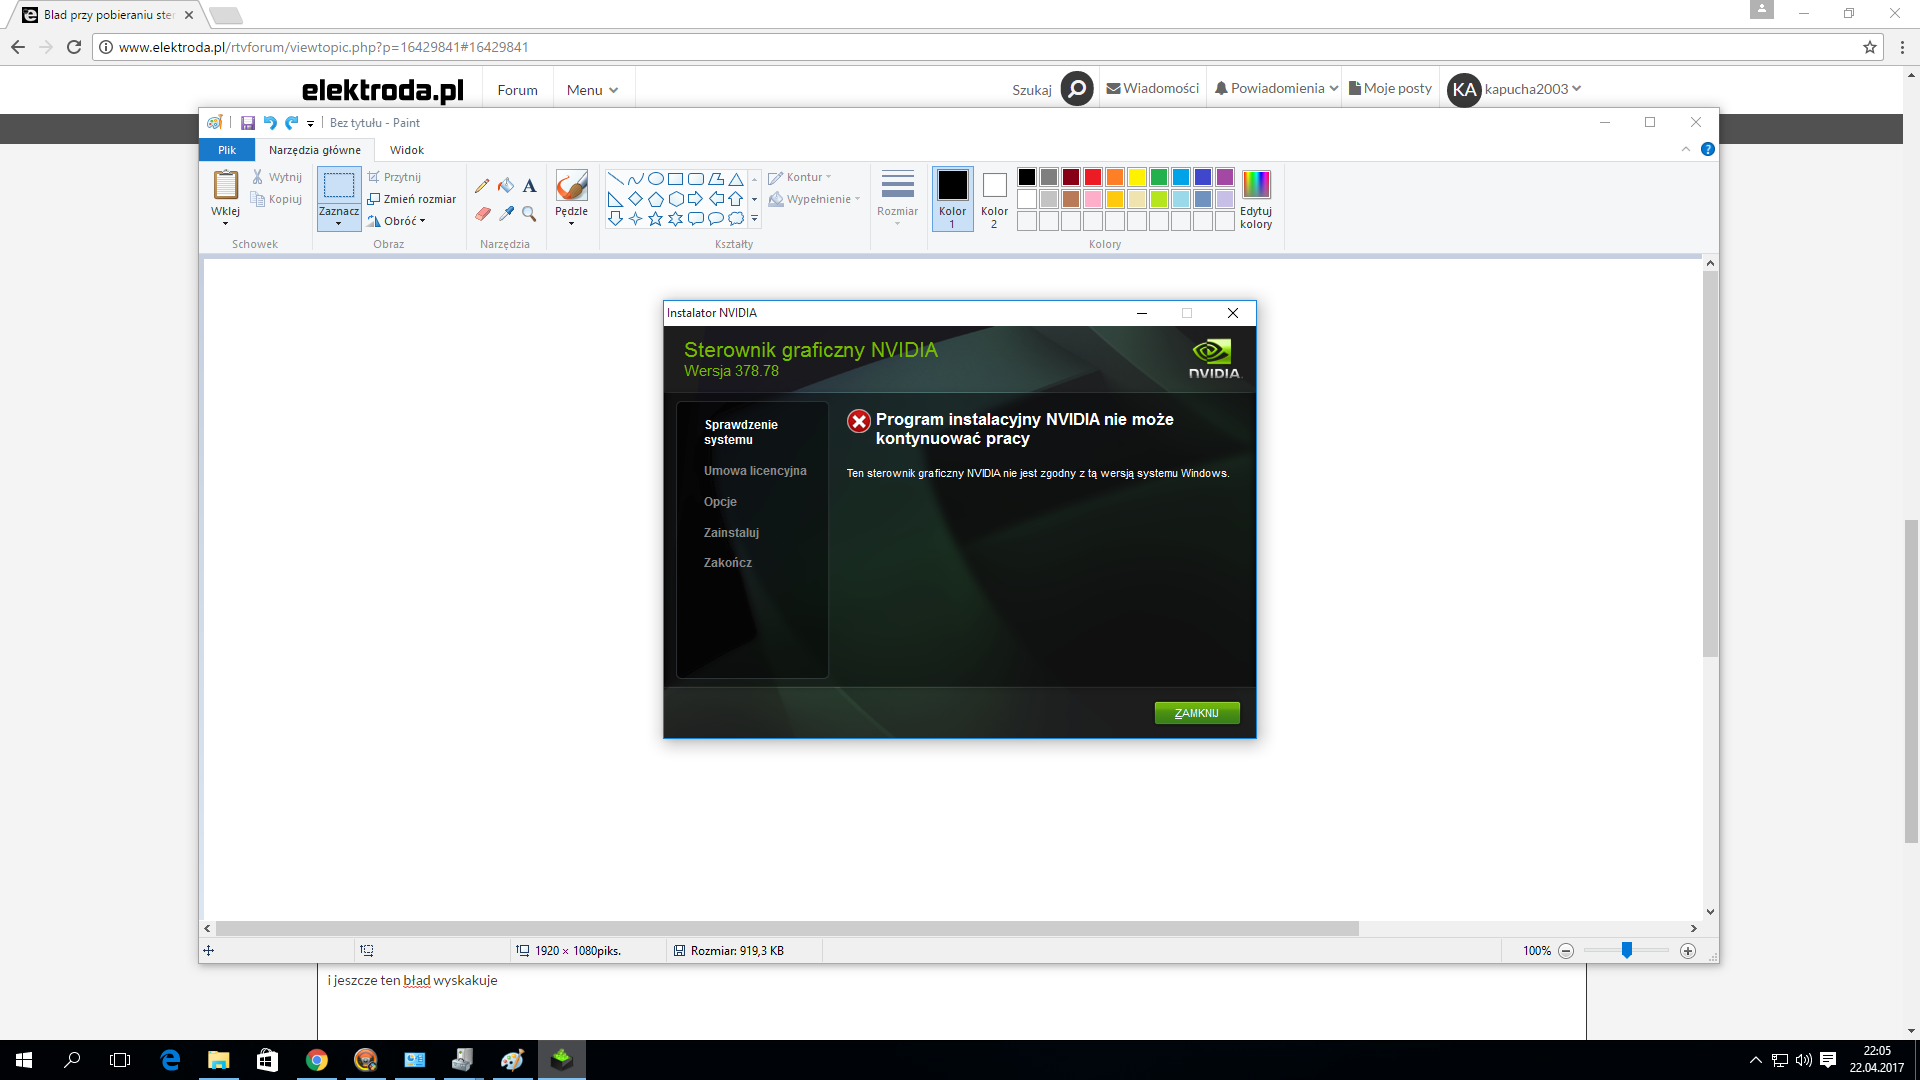Viewport: 1920px width, 1080px height.
Task: Open Zmień rozmiar resize dialog
Action: point(412,199)
